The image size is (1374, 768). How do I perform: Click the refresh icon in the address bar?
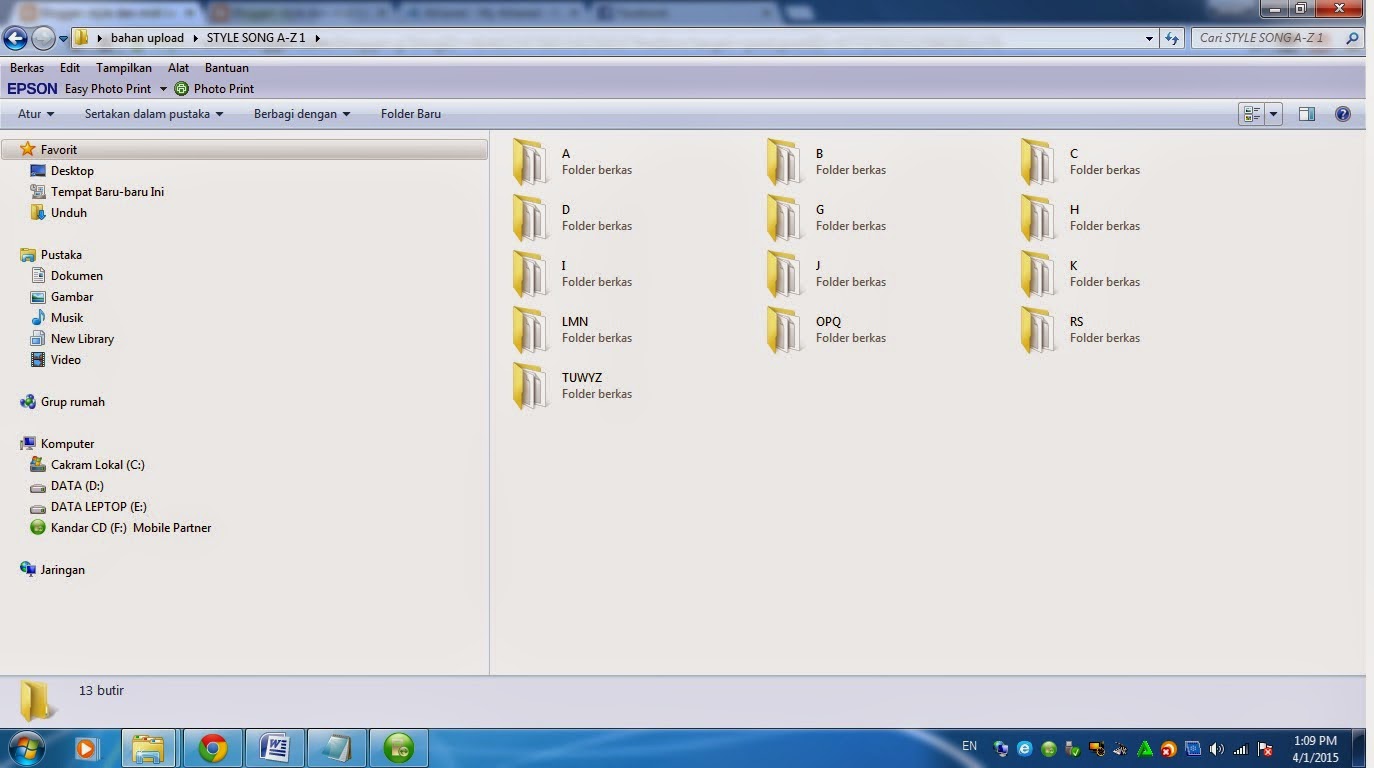click(x=1171, y=37)
